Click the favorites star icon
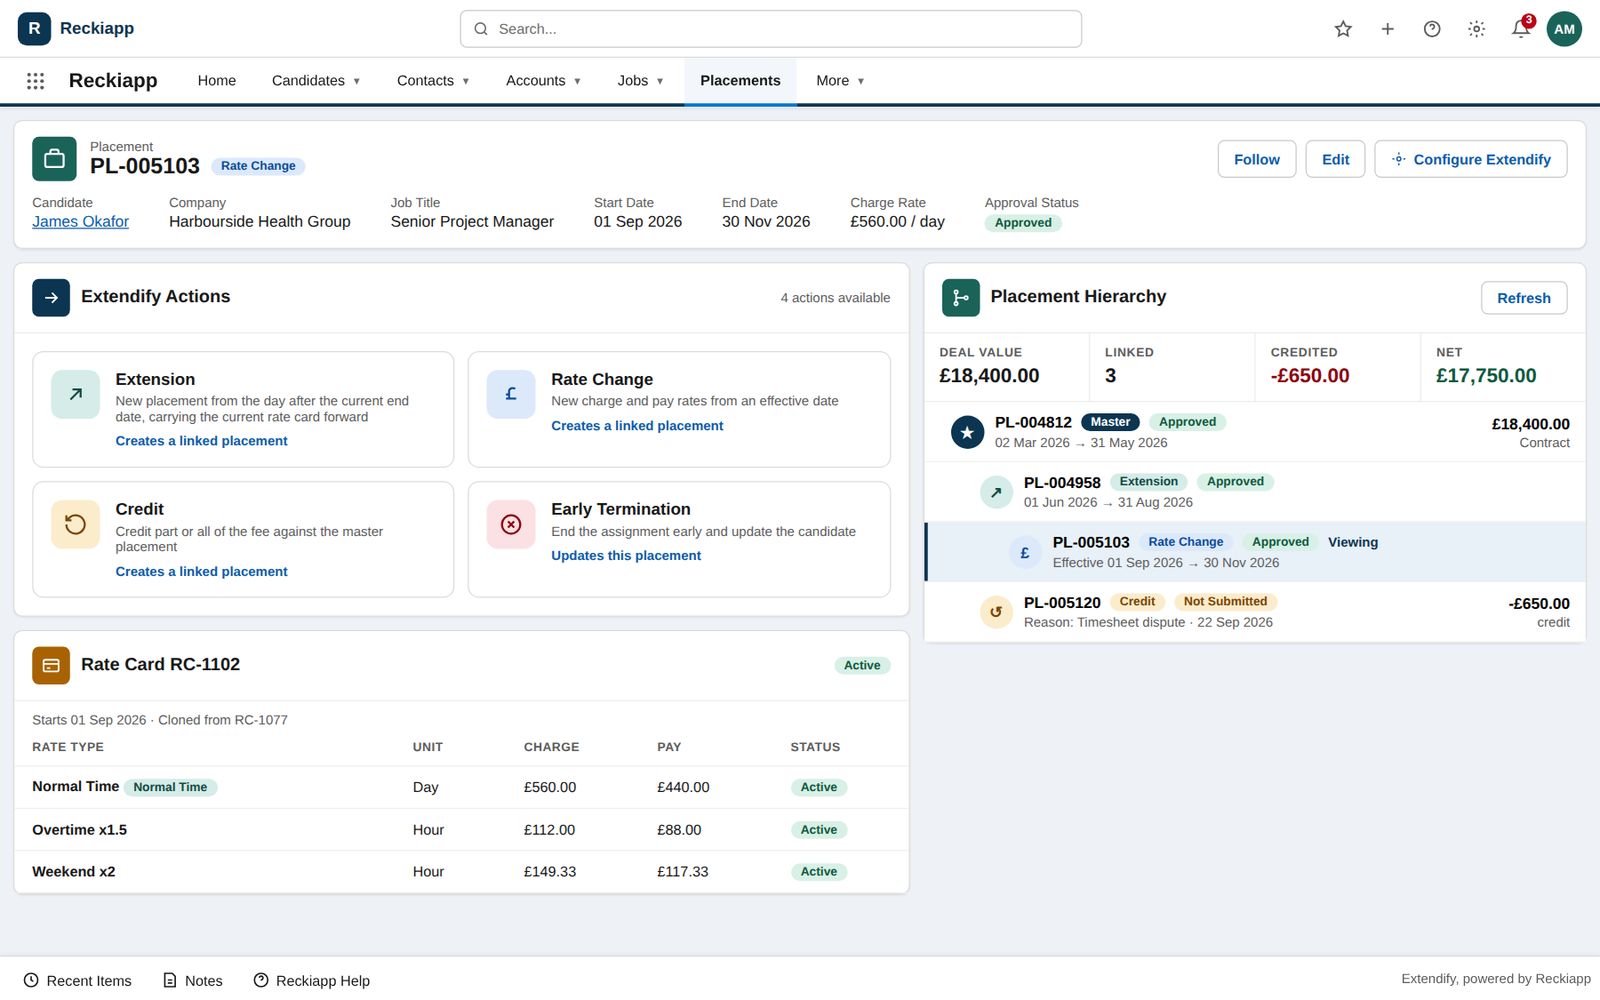The image size is (1600, 1000). [x=1343, y=29]
